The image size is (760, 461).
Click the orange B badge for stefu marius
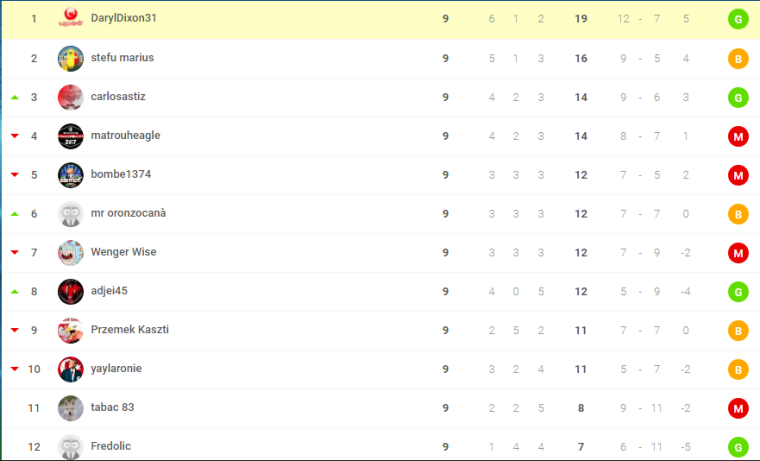(738, 59)
